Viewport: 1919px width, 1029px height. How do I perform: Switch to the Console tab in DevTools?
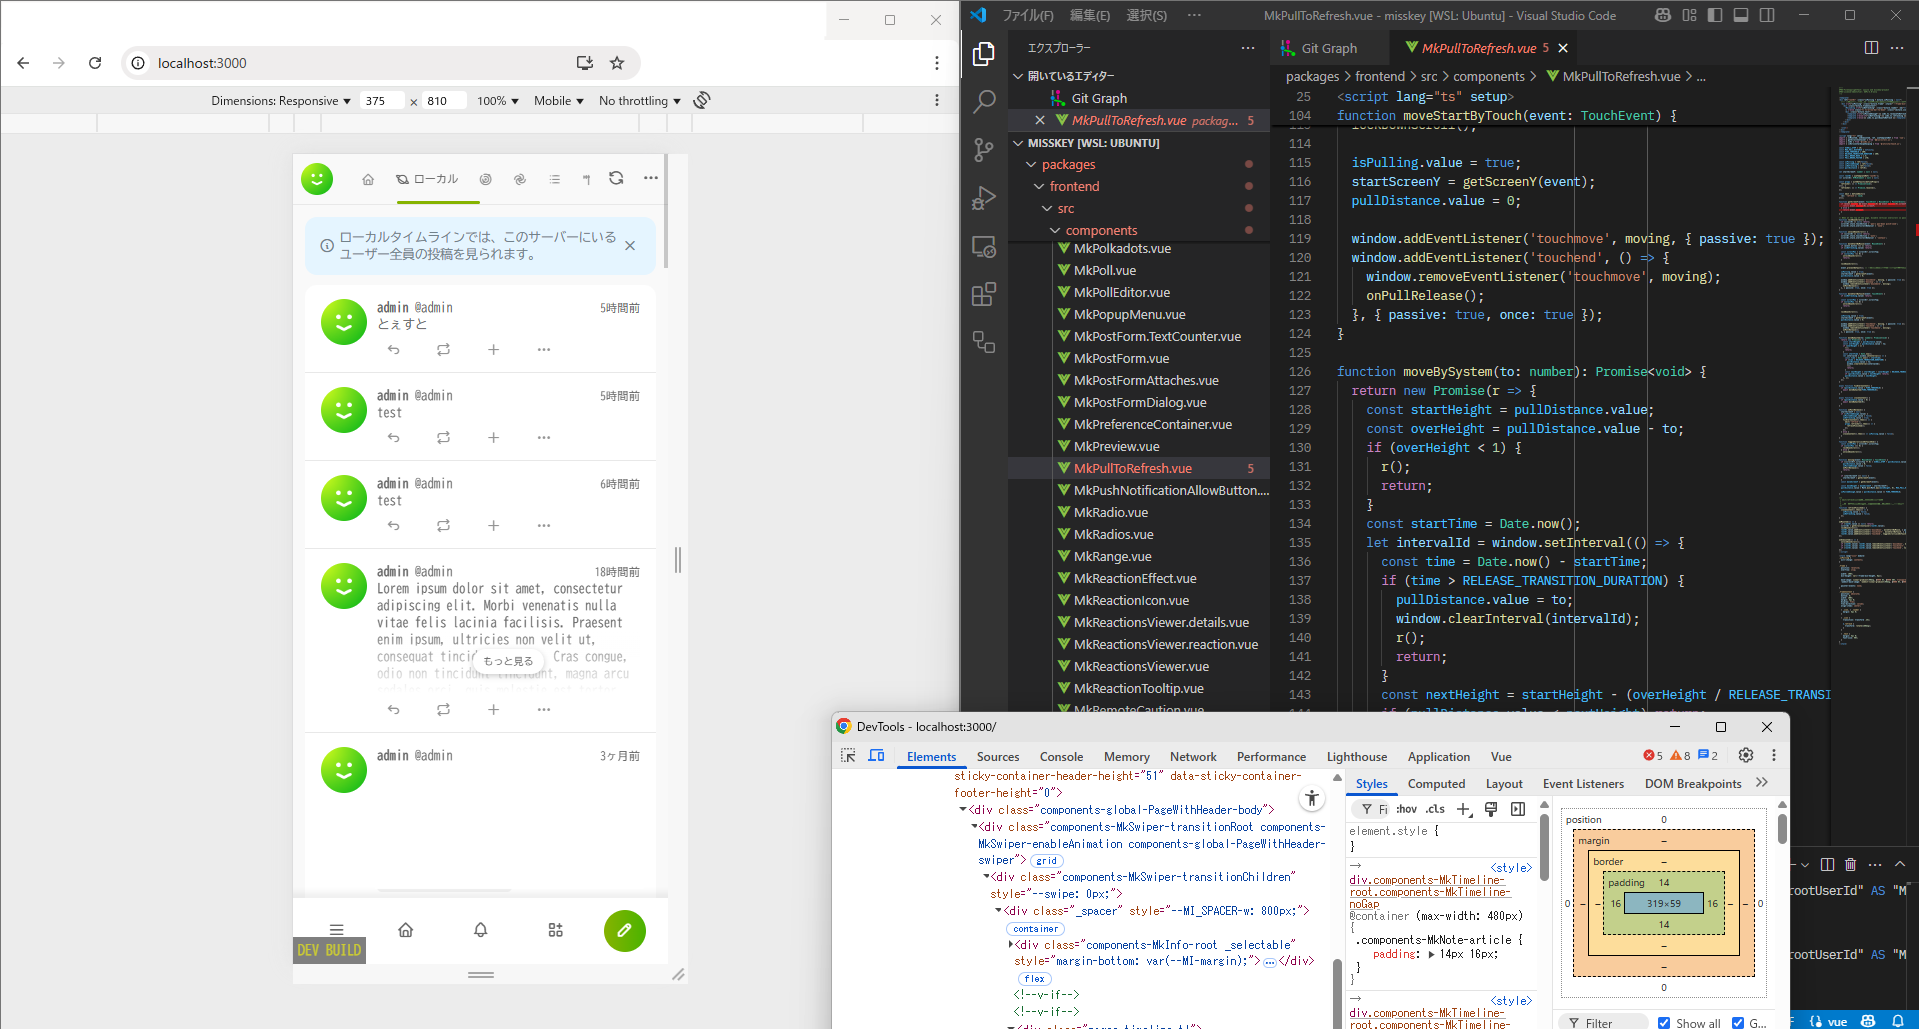click(x=1061, y=757)
